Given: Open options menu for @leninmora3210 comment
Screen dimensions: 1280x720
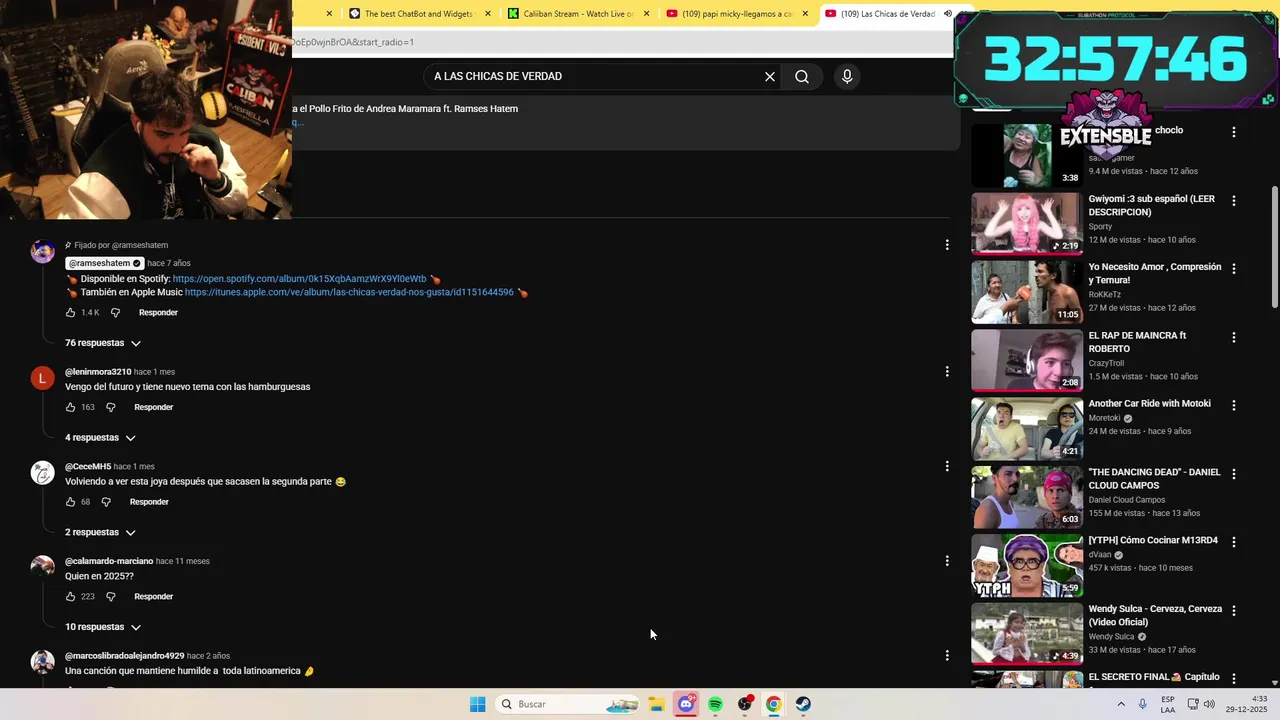Looking at the screenshot, I should [947, 372].
